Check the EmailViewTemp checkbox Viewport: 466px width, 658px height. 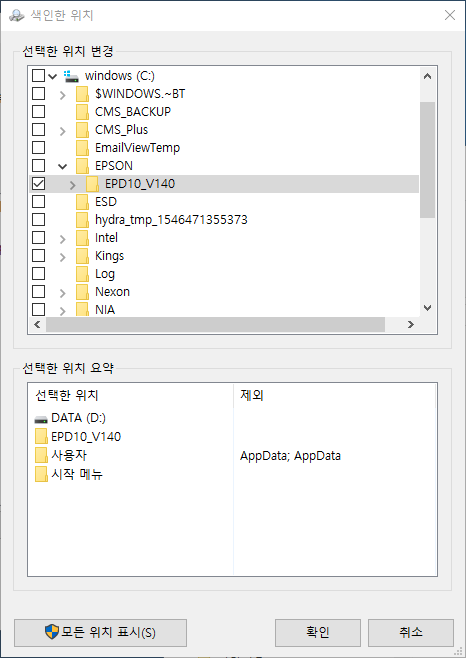click(x=38, y=148)
